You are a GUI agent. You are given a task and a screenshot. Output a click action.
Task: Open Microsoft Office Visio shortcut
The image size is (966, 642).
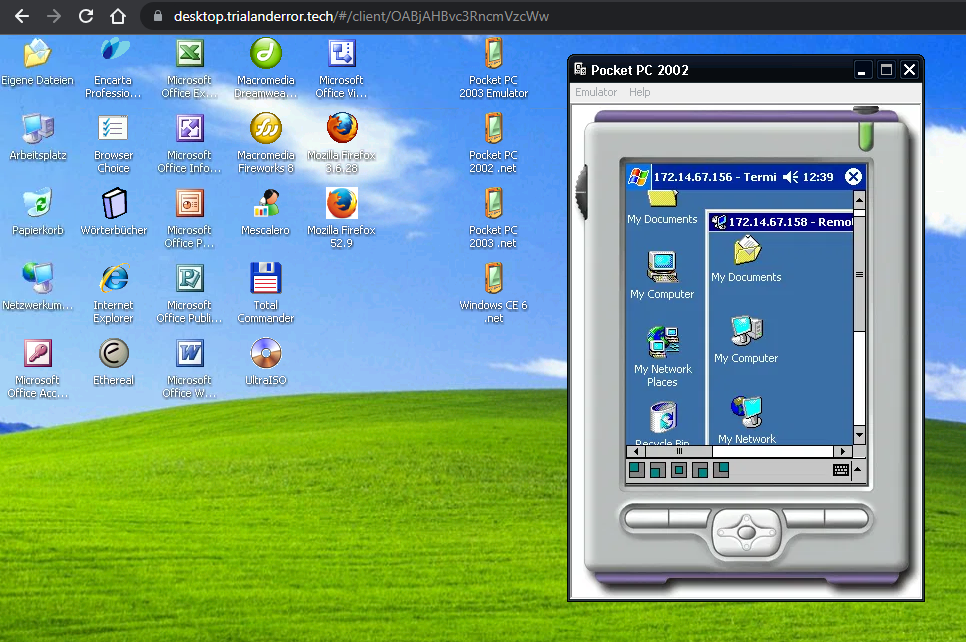point(341,68)
